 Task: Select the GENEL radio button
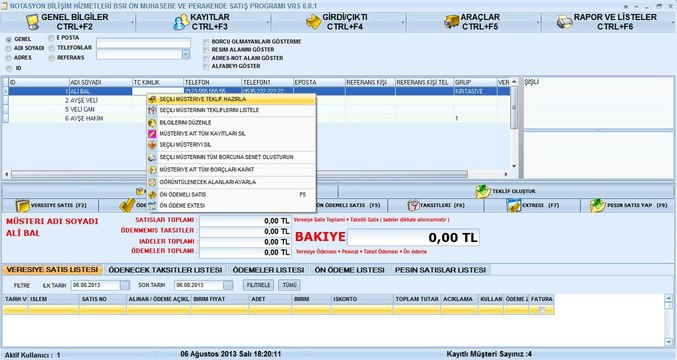[x=9, y=39]
